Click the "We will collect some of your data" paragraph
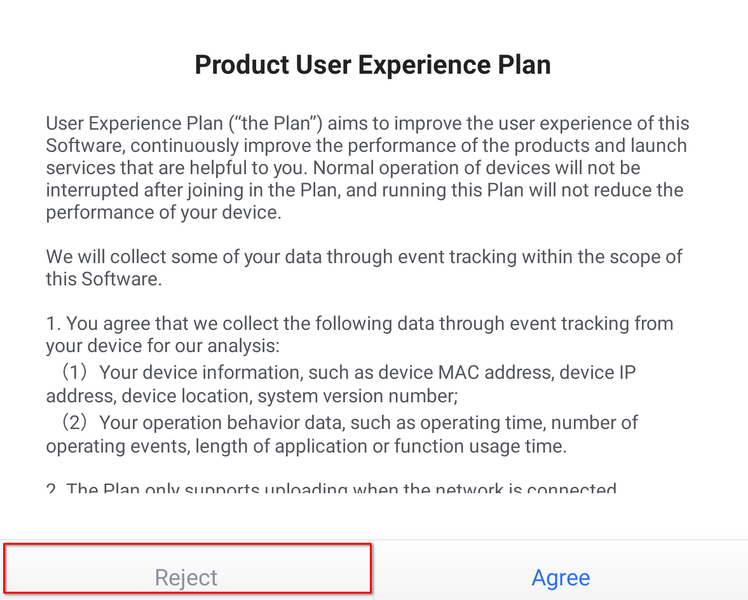 [x=364, y=267]
